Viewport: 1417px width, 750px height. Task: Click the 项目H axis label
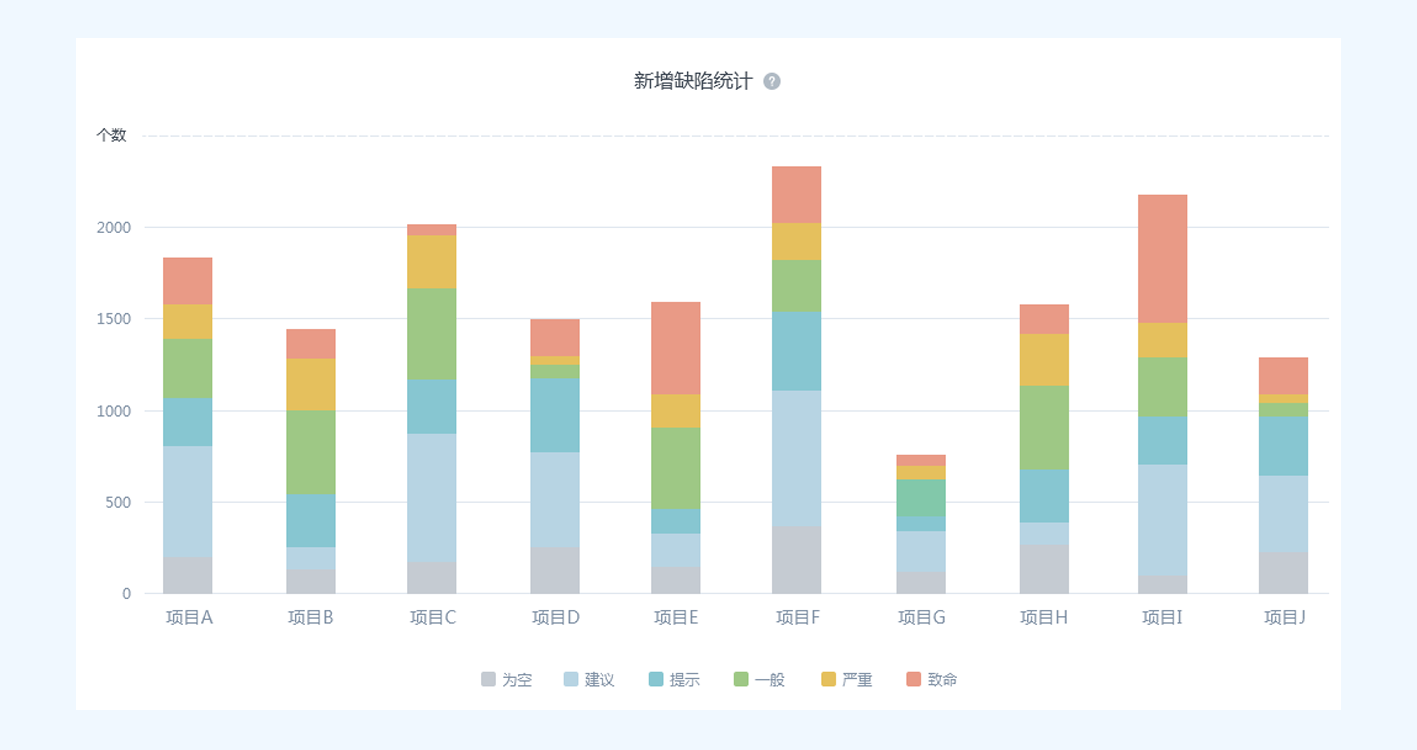pyautogui.click(x=1044, y=618)
